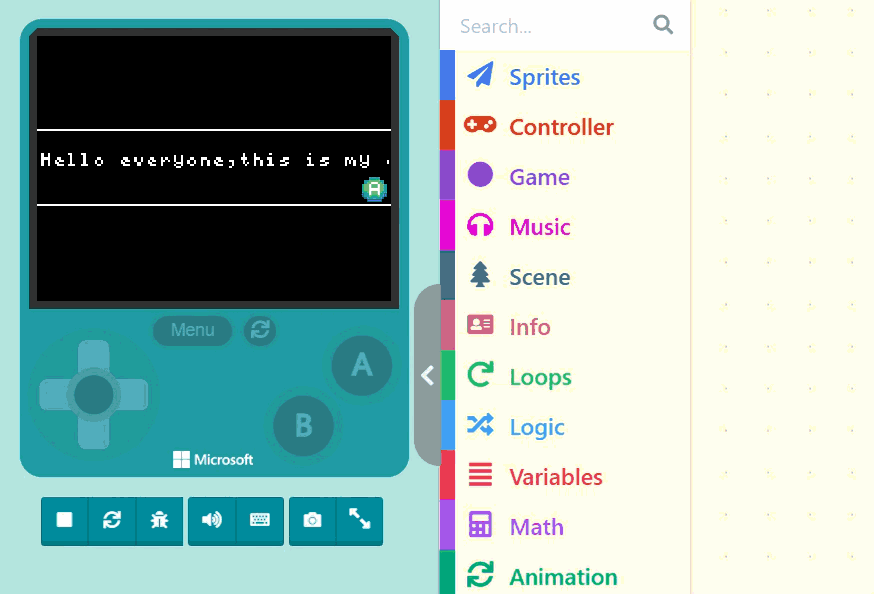Click the search magnifier icon
874x594 pixels.
(x=663, y=25)
